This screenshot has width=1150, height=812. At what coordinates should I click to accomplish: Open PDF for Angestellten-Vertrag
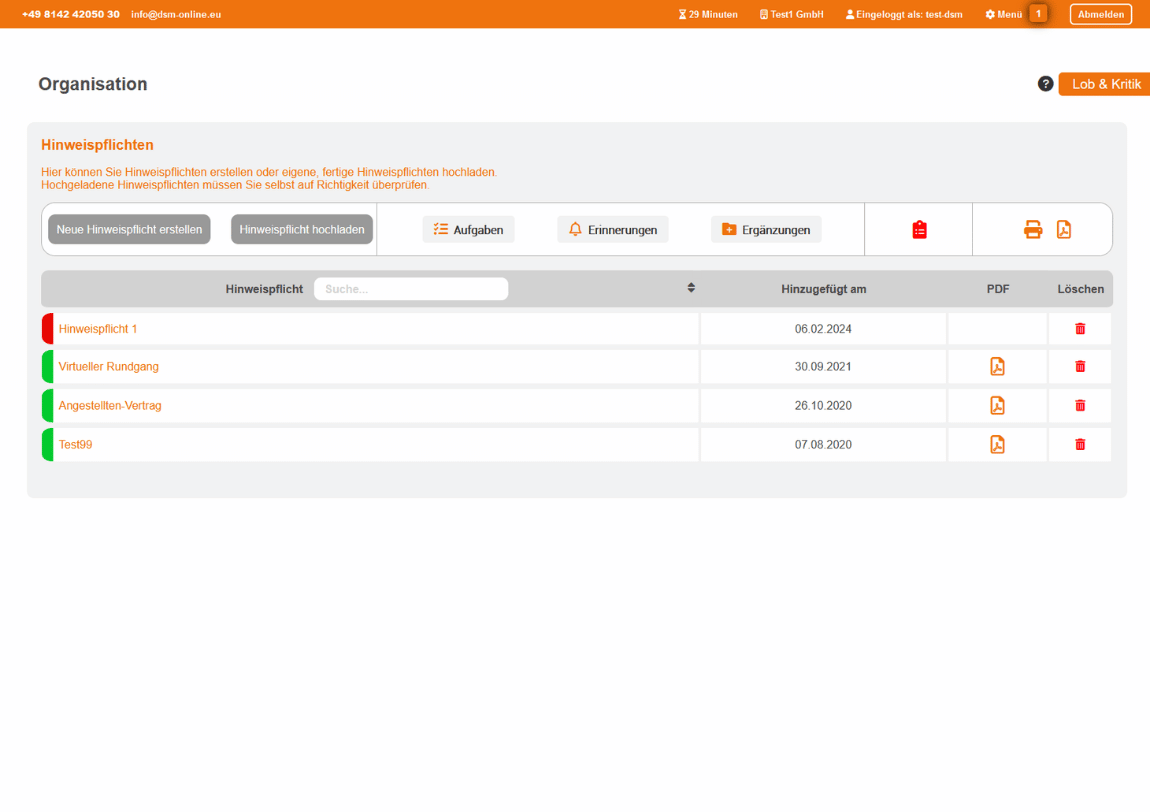pos(997,406)
